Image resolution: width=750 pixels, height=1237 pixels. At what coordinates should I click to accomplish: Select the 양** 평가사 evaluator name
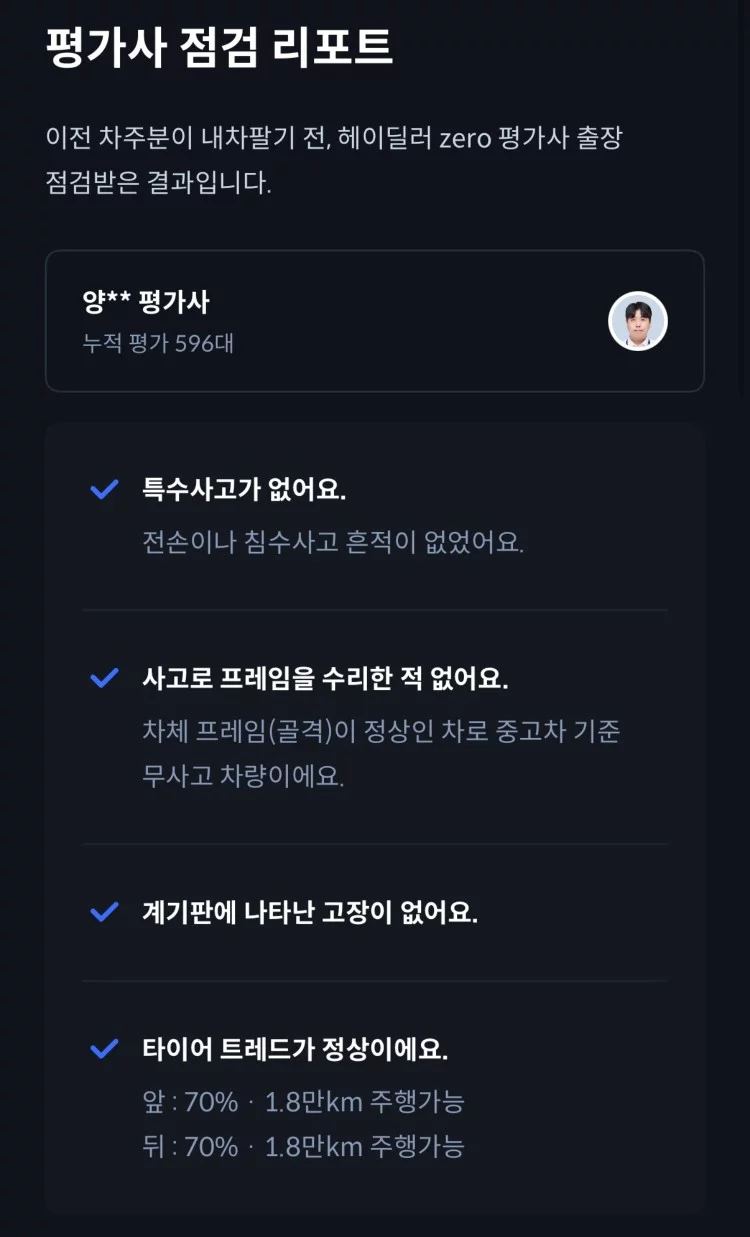[x=146, y=302]
